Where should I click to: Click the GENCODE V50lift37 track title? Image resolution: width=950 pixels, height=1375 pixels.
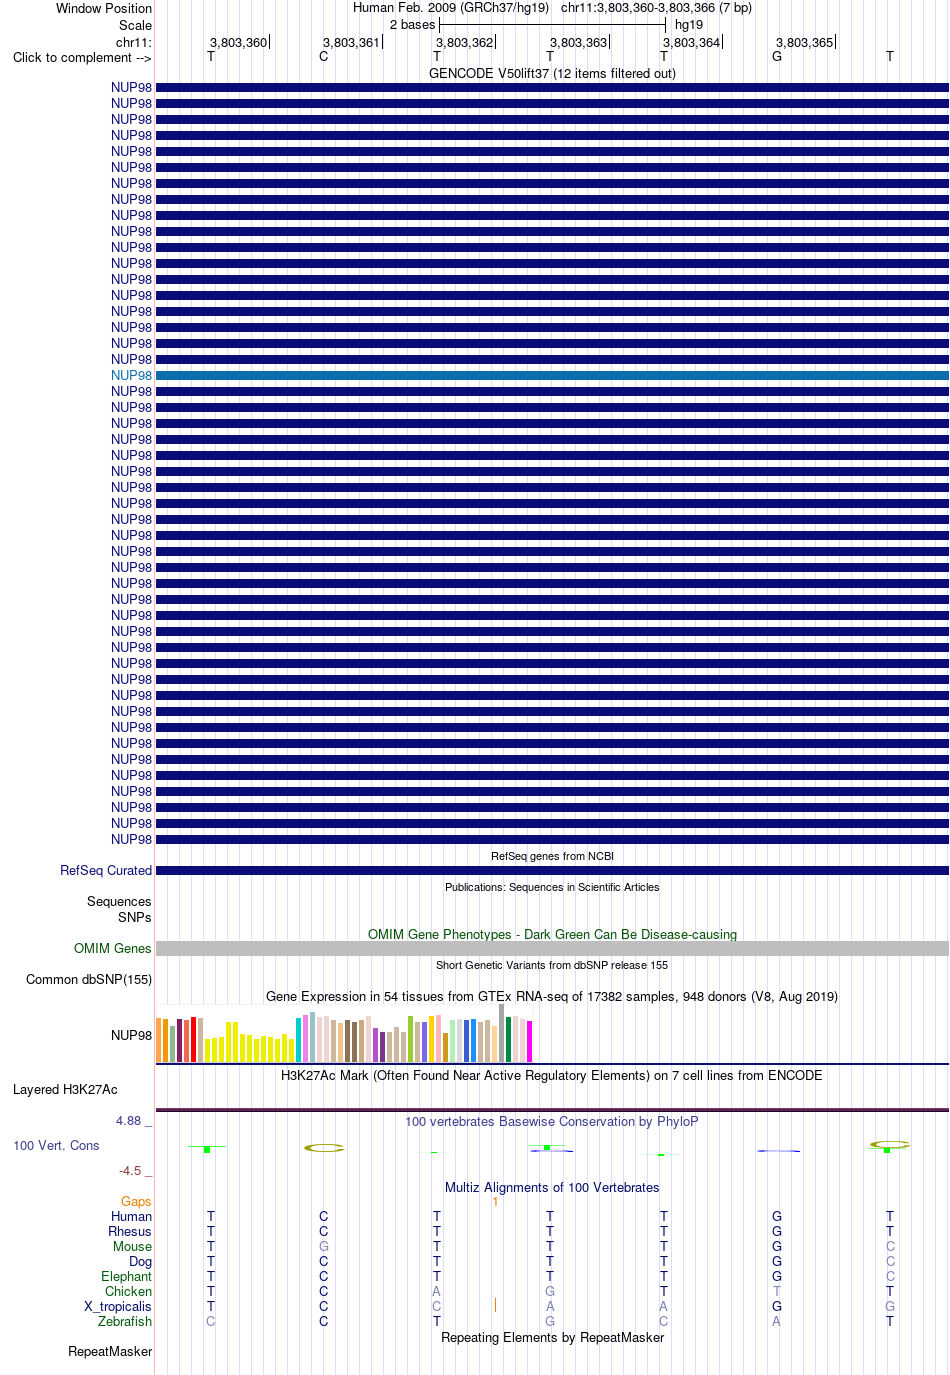click(x=552, y=73)
